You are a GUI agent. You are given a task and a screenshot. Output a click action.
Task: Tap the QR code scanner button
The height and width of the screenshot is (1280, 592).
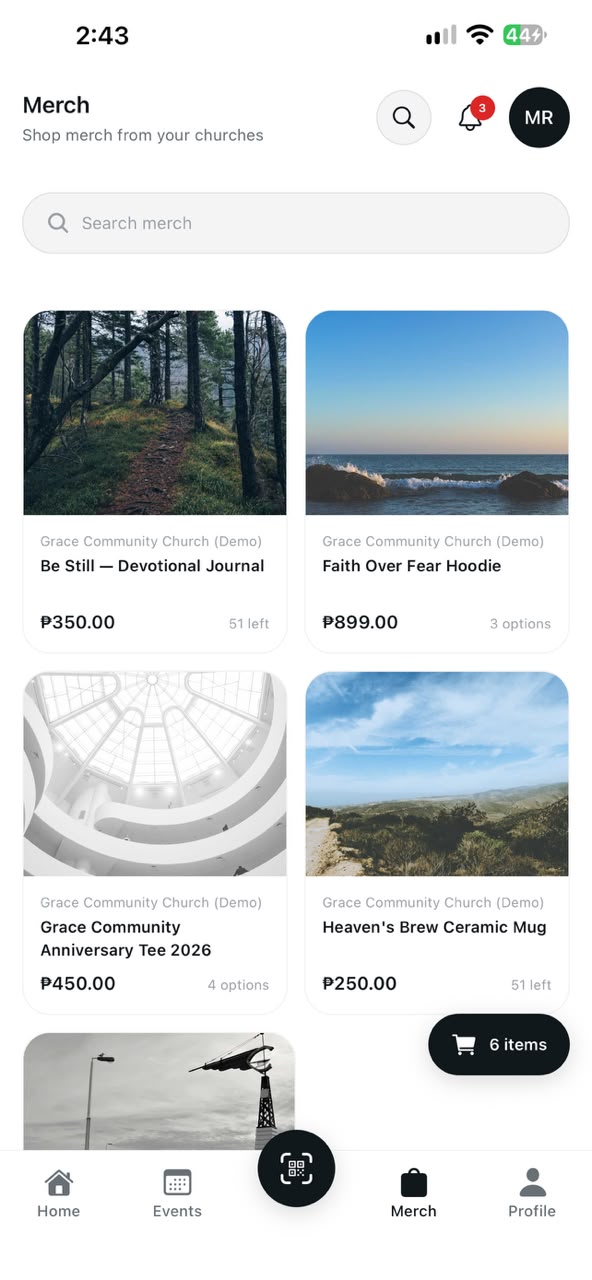pyautogui.click(x=296, y=1168)
